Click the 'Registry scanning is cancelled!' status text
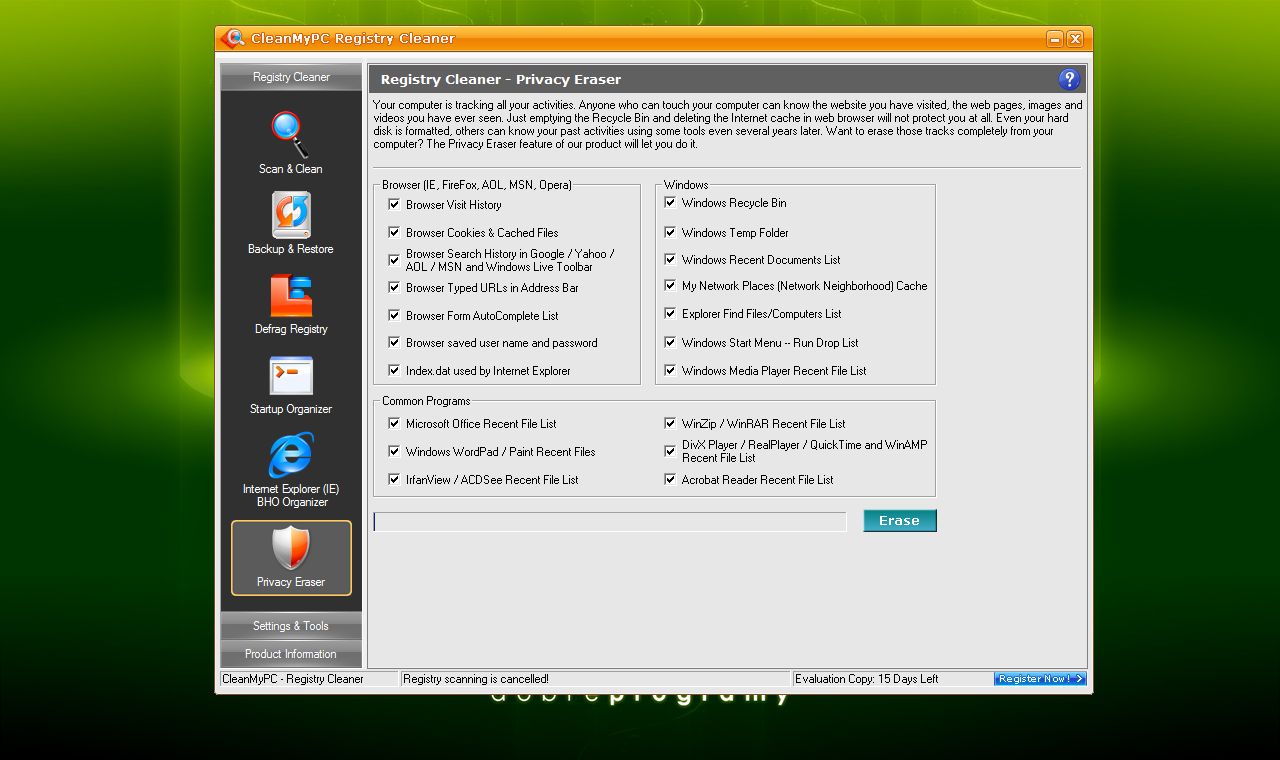The image size is (1280, 760). [x=476, y=679]
